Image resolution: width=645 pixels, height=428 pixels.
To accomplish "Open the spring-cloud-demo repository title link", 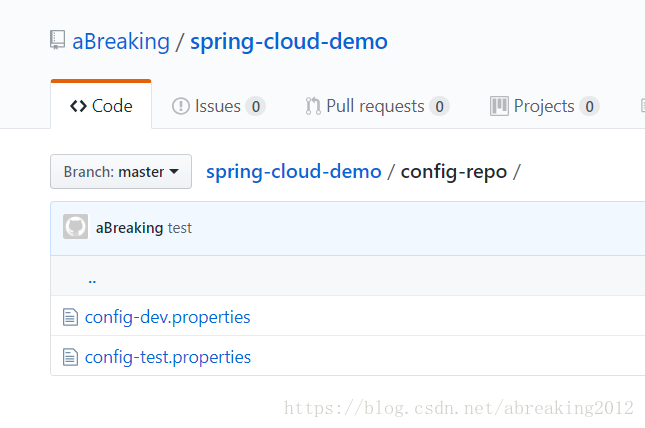I will [x=289, y=42].
